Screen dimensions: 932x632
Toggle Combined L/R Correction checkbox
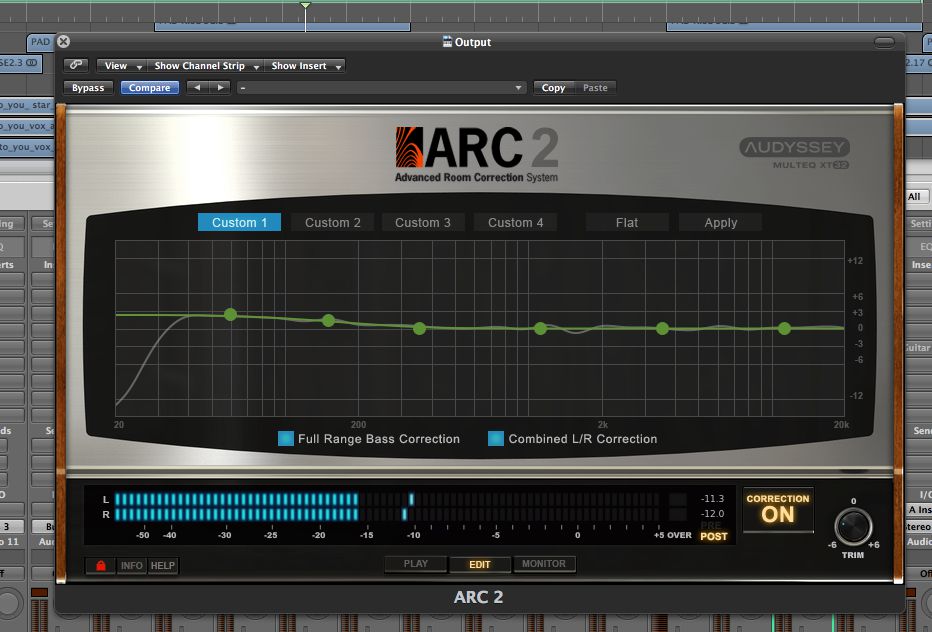(496, 439)
